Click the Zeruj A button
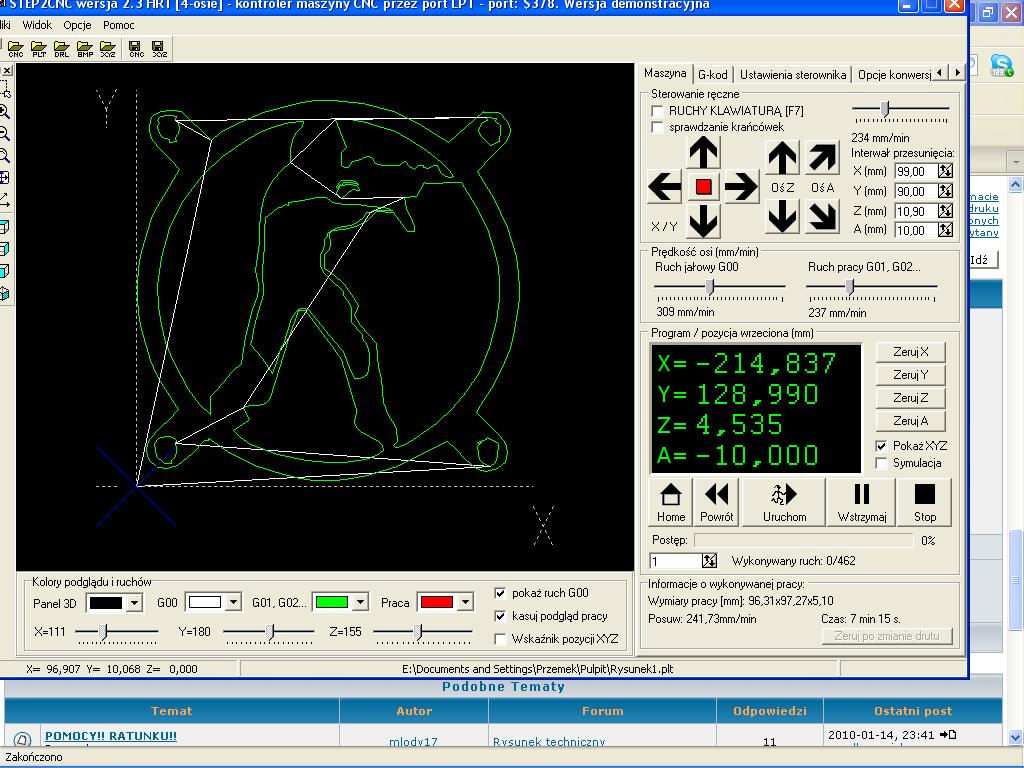The width and height of the screenshot is (1024, 768). [x=910, y=421]
